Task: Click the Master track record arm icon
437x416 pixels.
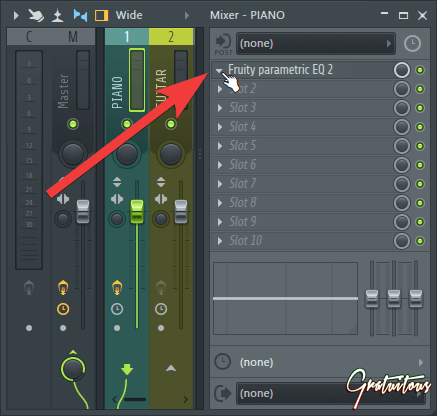Action: click(x=63, y=288)
